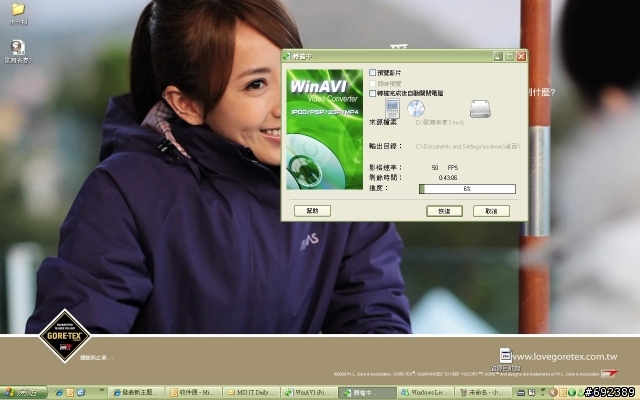Click the keyboard language bar icon in the taskbar
Screen dimensions: 640x400
click(521, 393)
